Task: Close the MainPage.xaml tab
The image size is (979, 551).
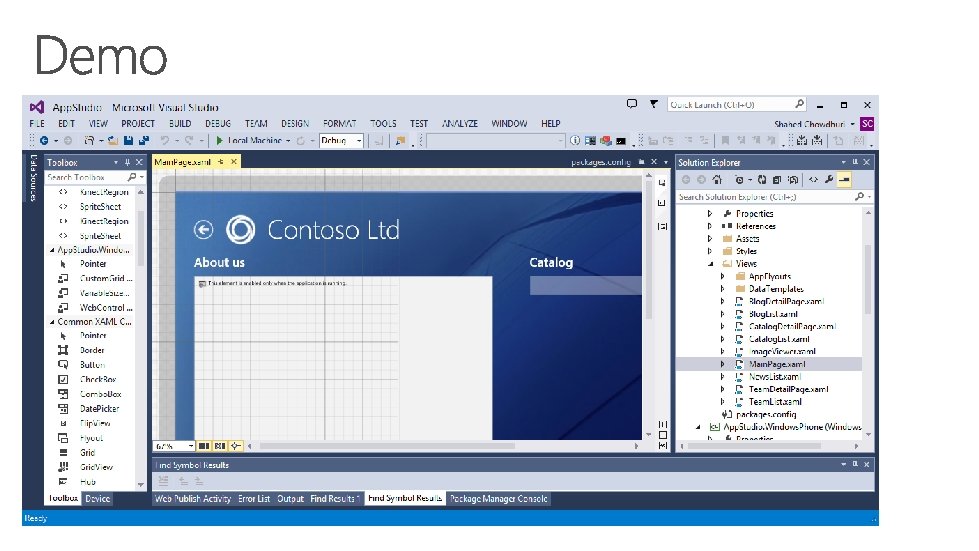Action: pos(234,162)
